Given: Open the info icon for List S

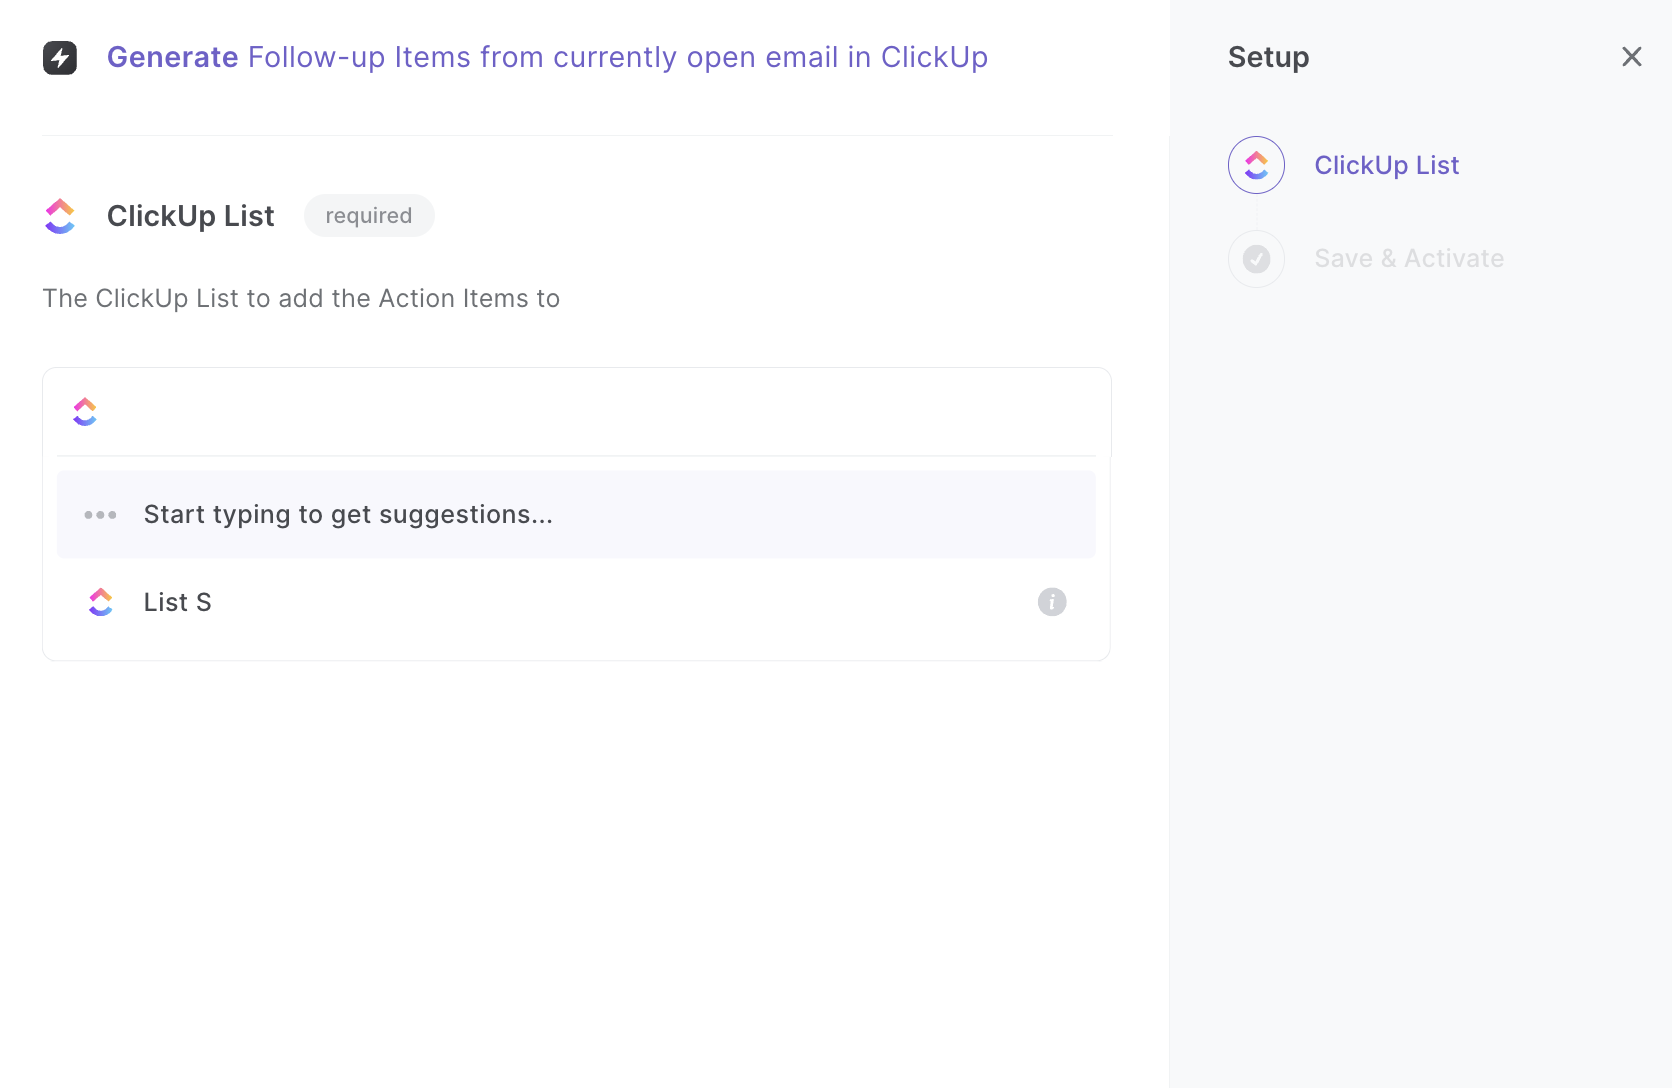Looking at the screenshot, I should (1052, 602).
